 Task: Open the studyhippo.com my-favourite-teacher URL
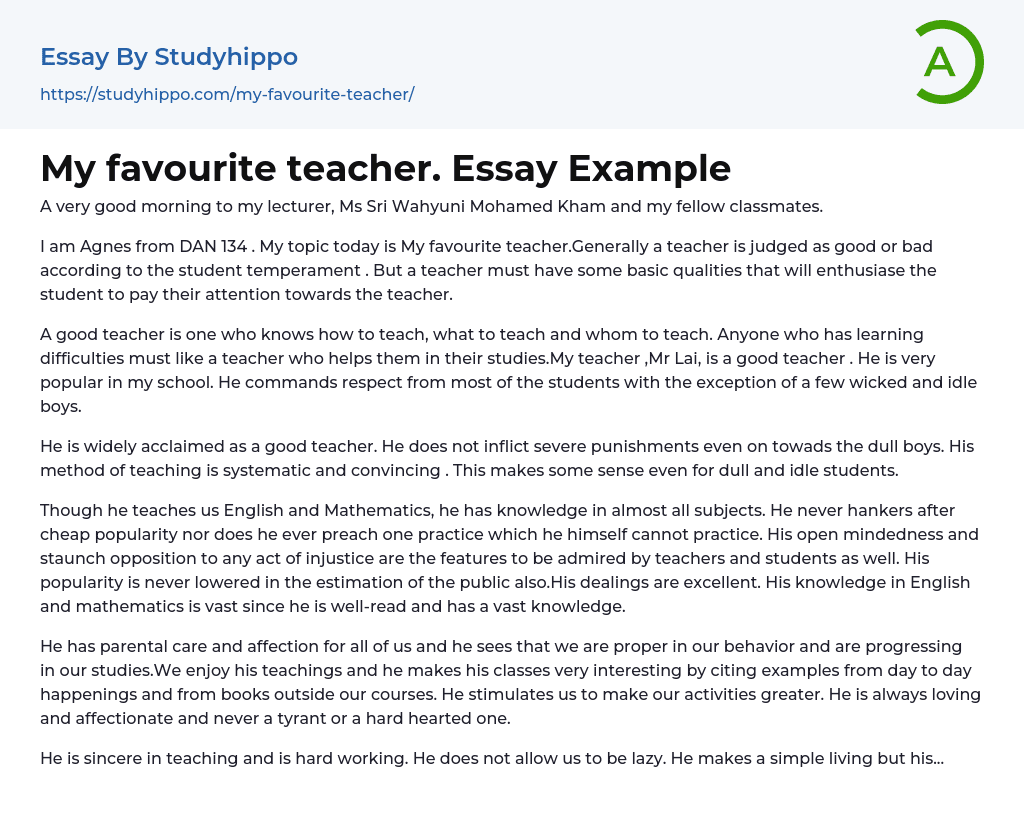point(227,94)
